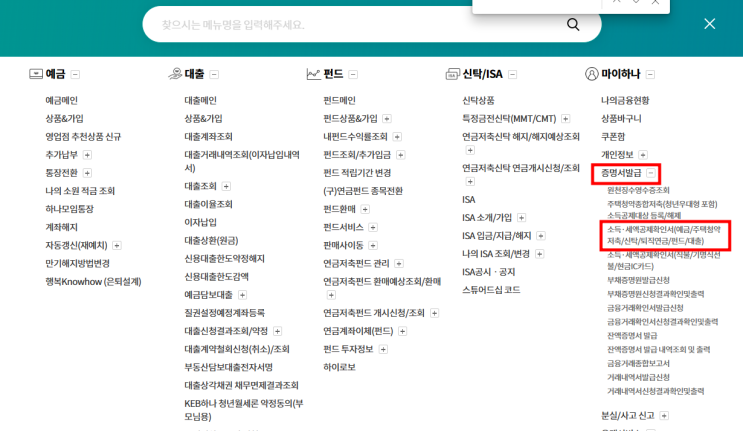Close the full menu overlay
Image resolution: width=743 pixels, height=431 pixels.
click(x=709, y=24)
